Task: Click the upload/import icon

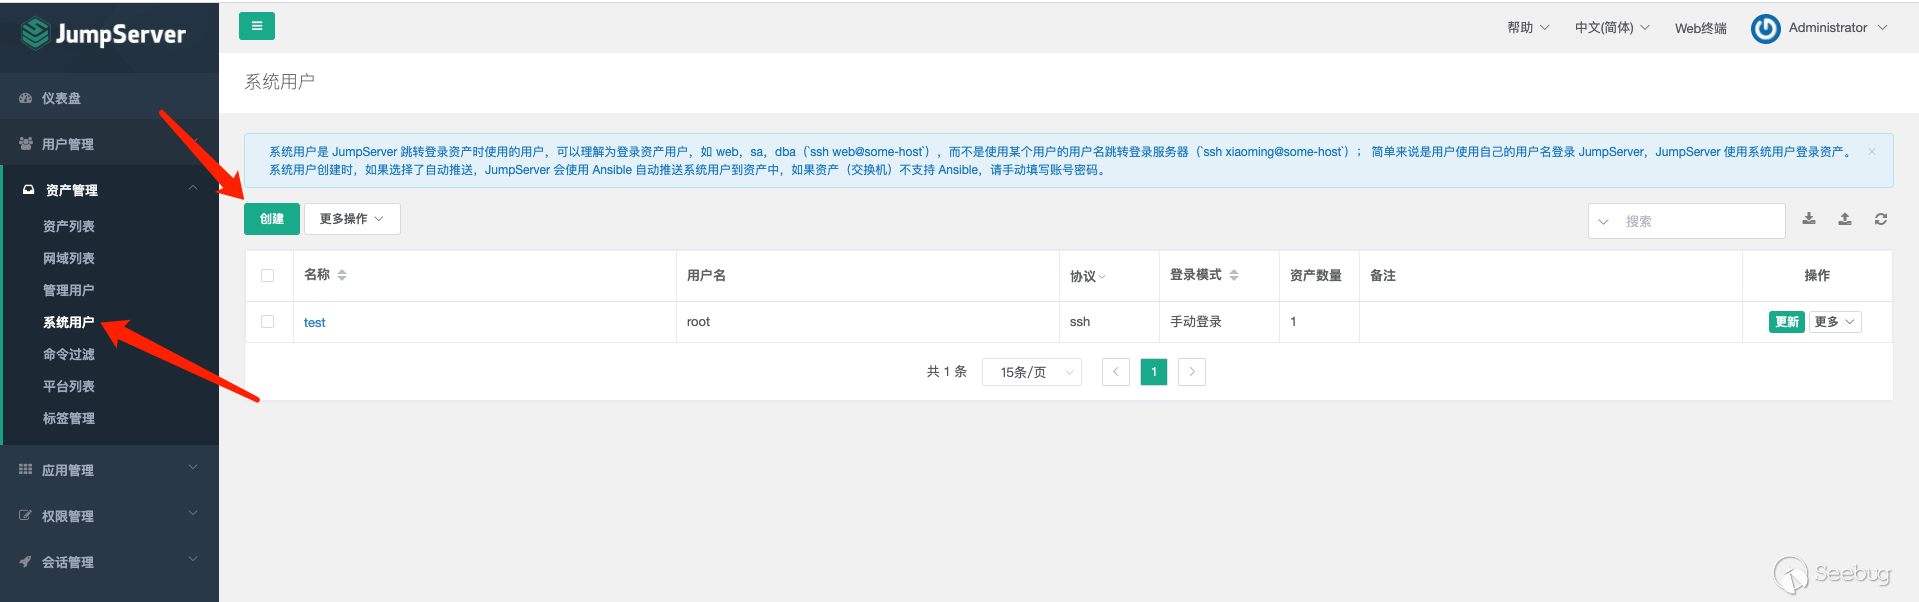Action: pos(1845,219)
